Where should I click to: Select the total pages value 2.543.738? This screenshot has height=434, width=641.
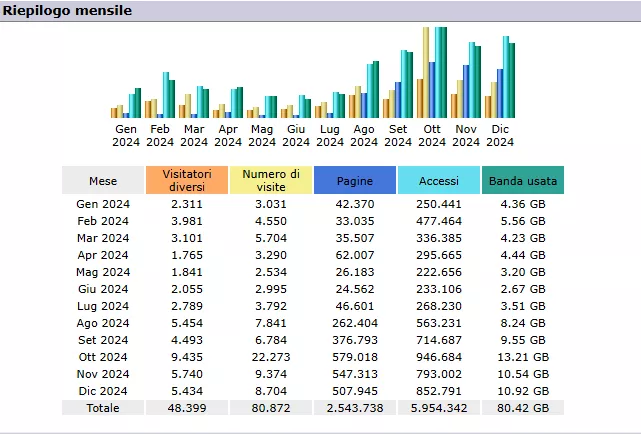pos(355,408)
